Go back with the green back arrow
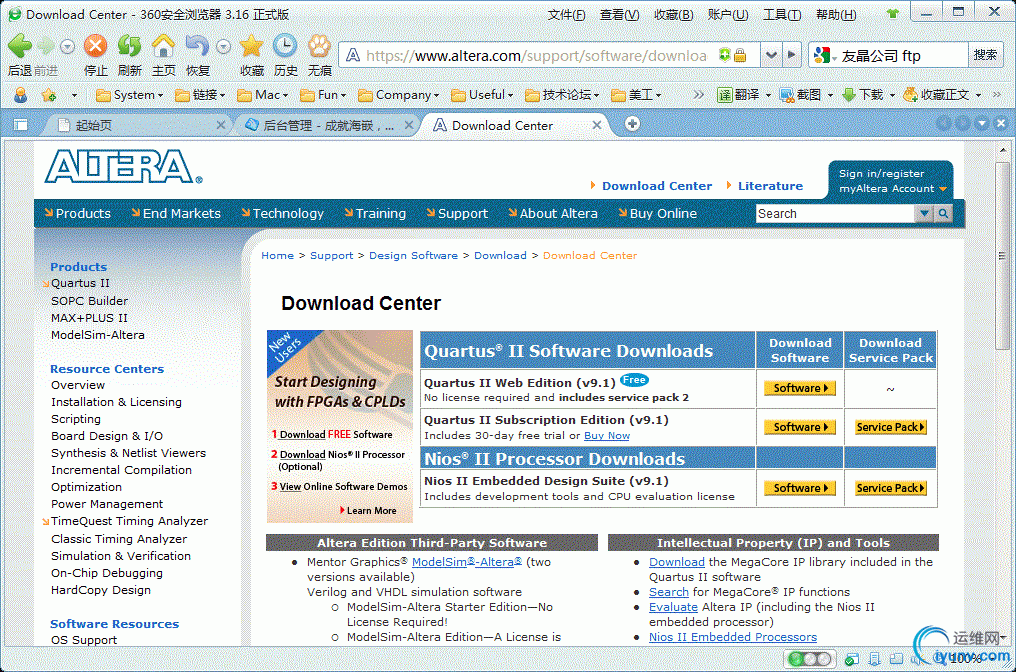The height and width of the screenshot is (672, 1016). click(19, 46)
